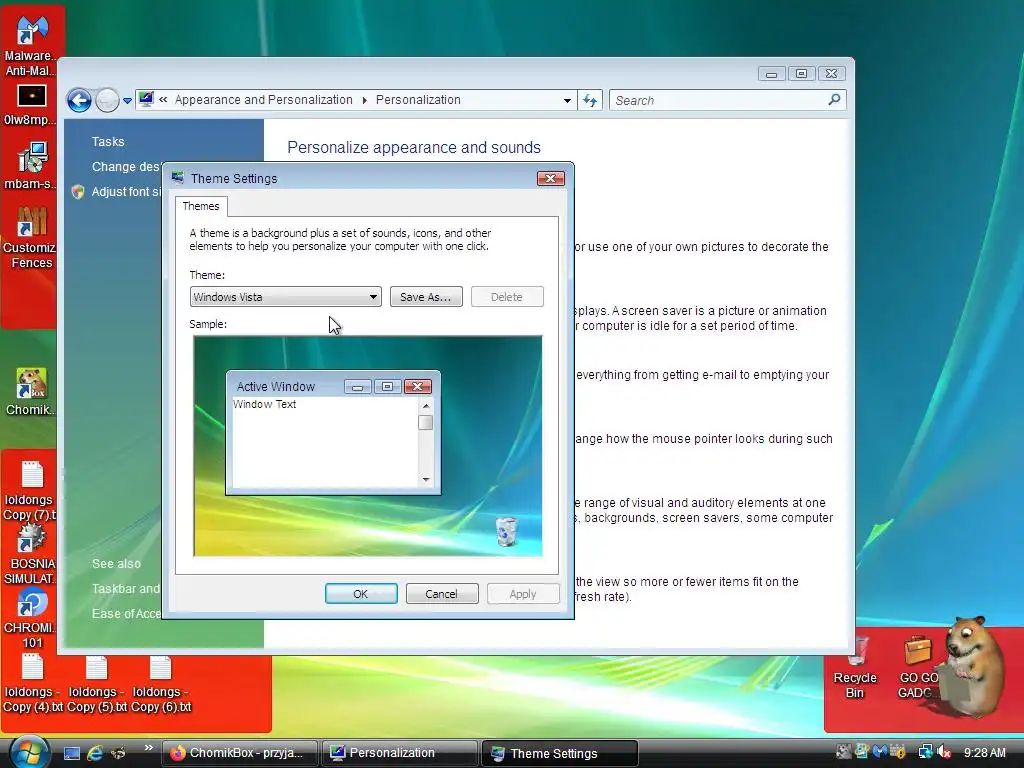The image size is (1024, 768).
Task: Click the See also sidebar heading
Action: click(x=116, y=564)
